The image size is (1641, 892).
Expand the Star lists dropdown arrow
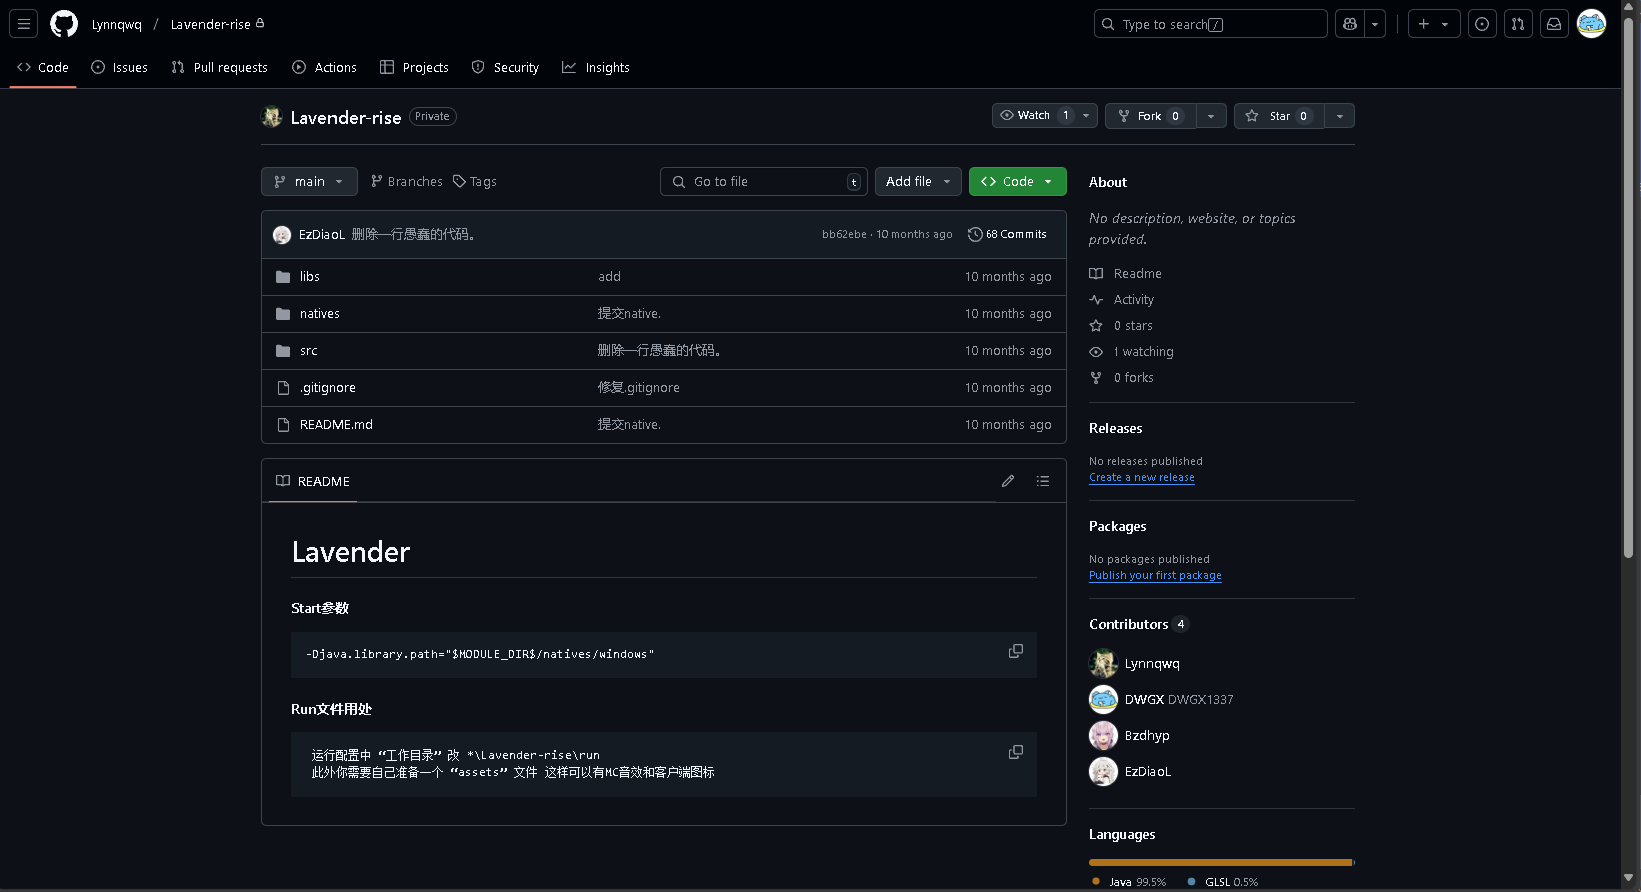(1340, 116)
